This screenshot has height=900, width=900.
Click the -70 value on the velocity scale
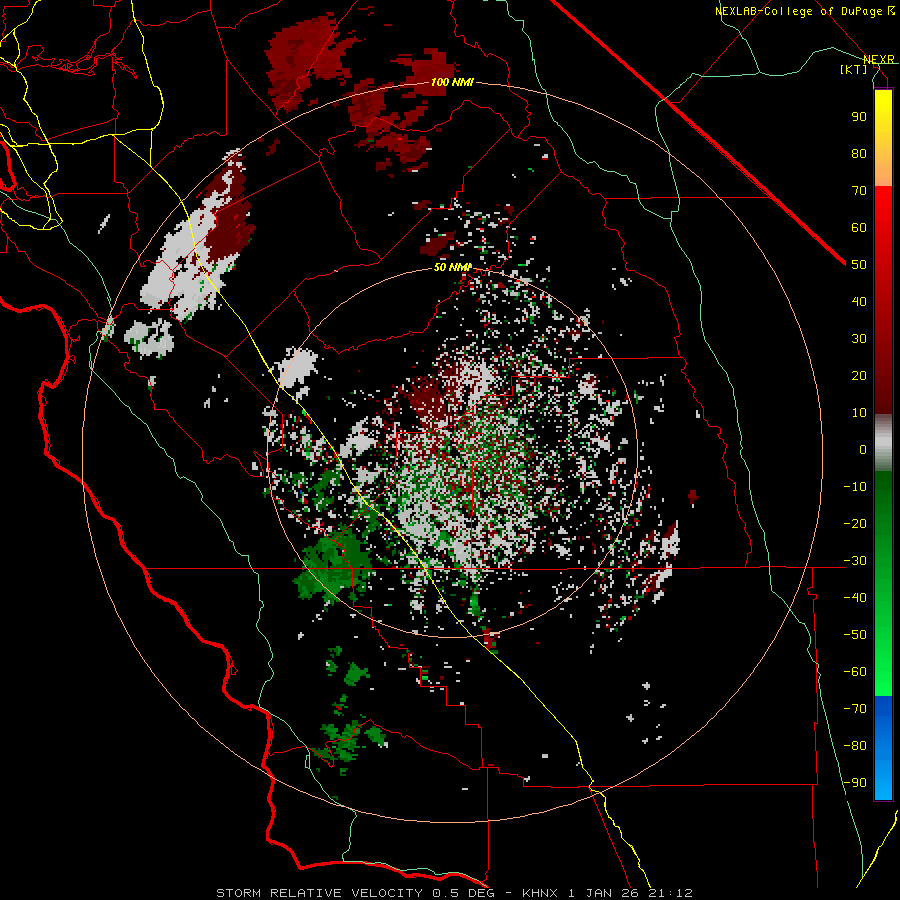click(x=855, y=709)
